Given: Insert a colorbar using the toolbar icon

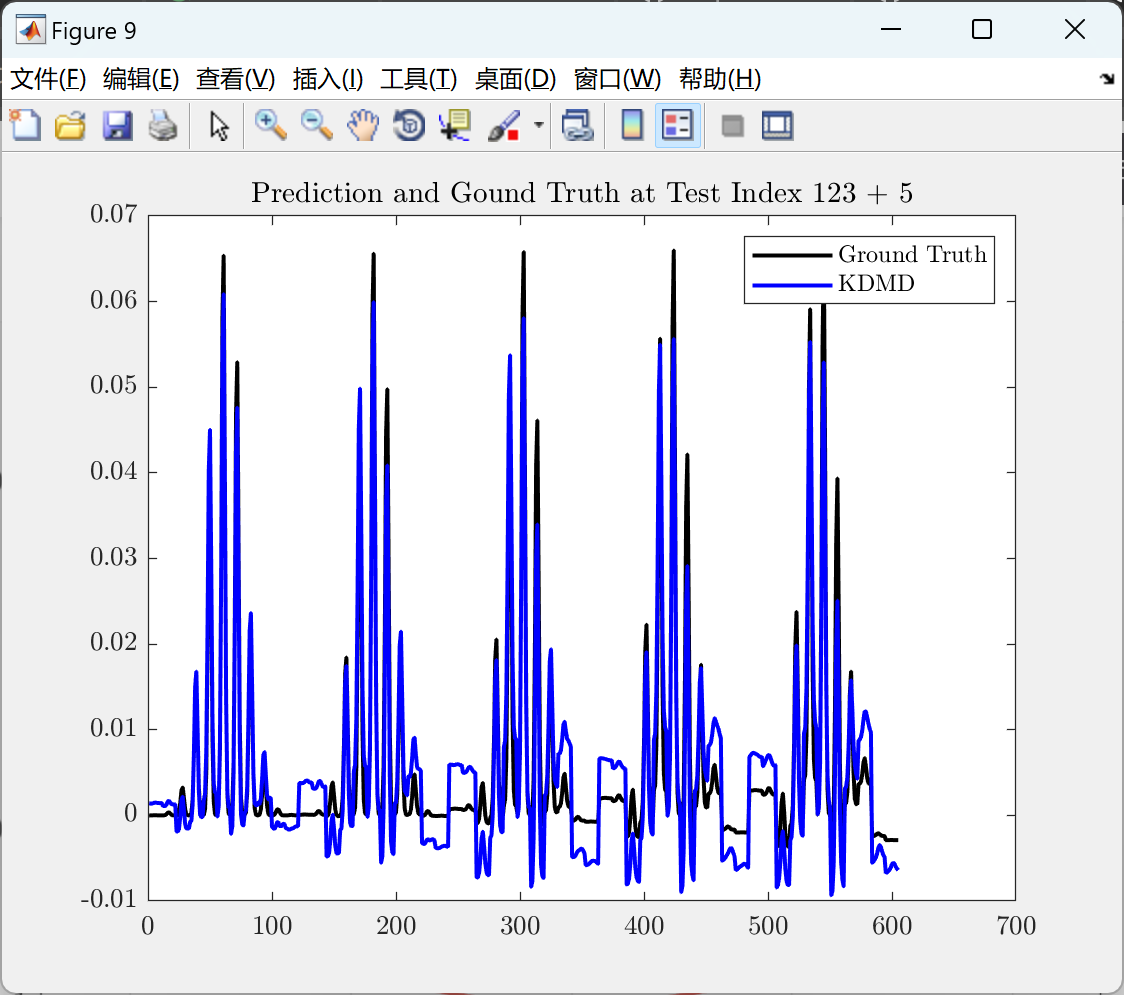Looking at the screenshot, I should [632, 125].
